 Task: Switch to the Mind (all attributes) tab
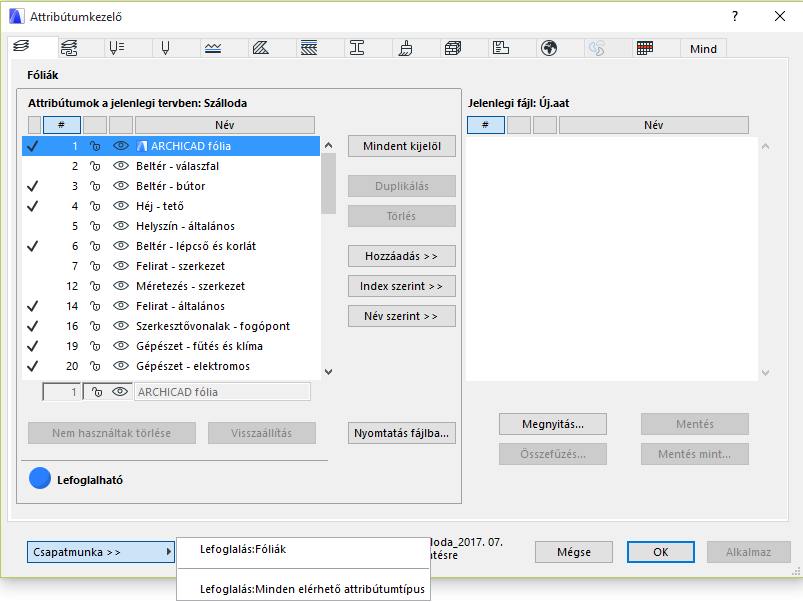pyautogui.click(x=703, y=49)
